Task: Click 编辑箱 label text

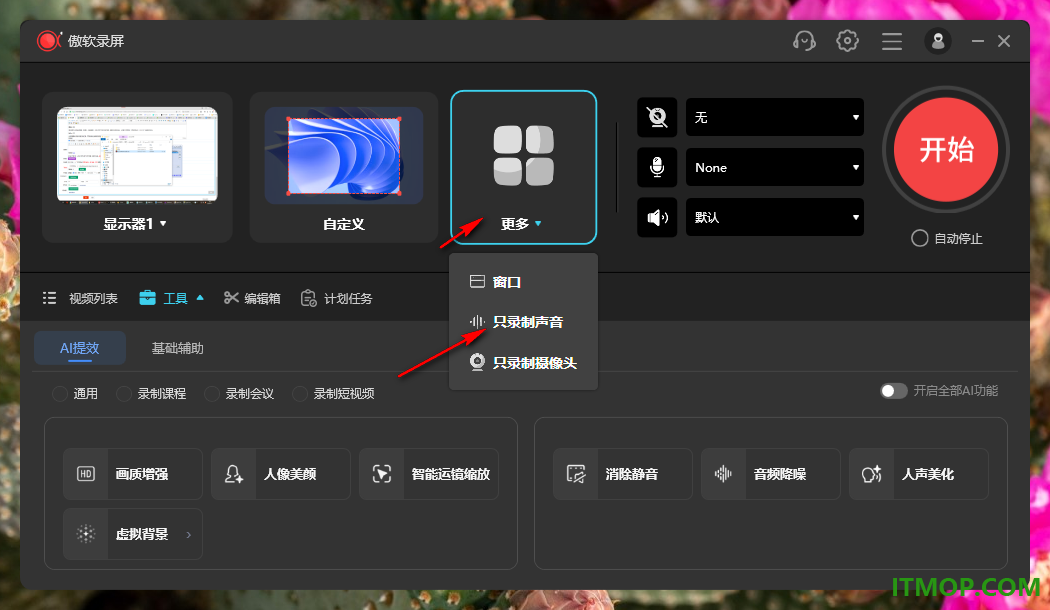Action: 262,298
